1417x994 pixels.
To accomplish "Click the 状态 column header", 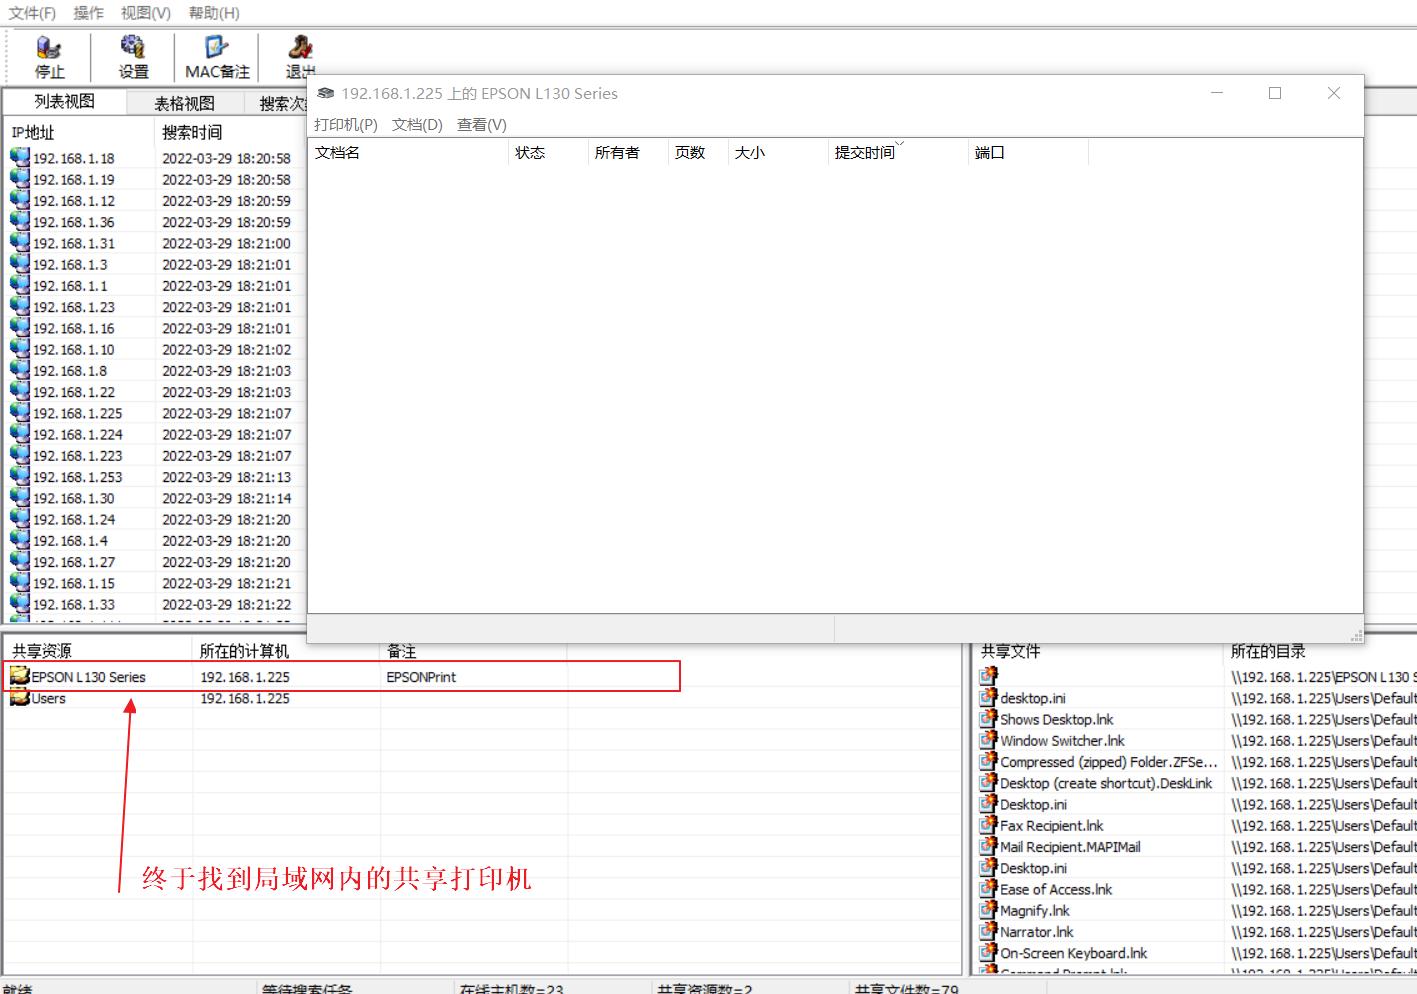I will point(531,152).
